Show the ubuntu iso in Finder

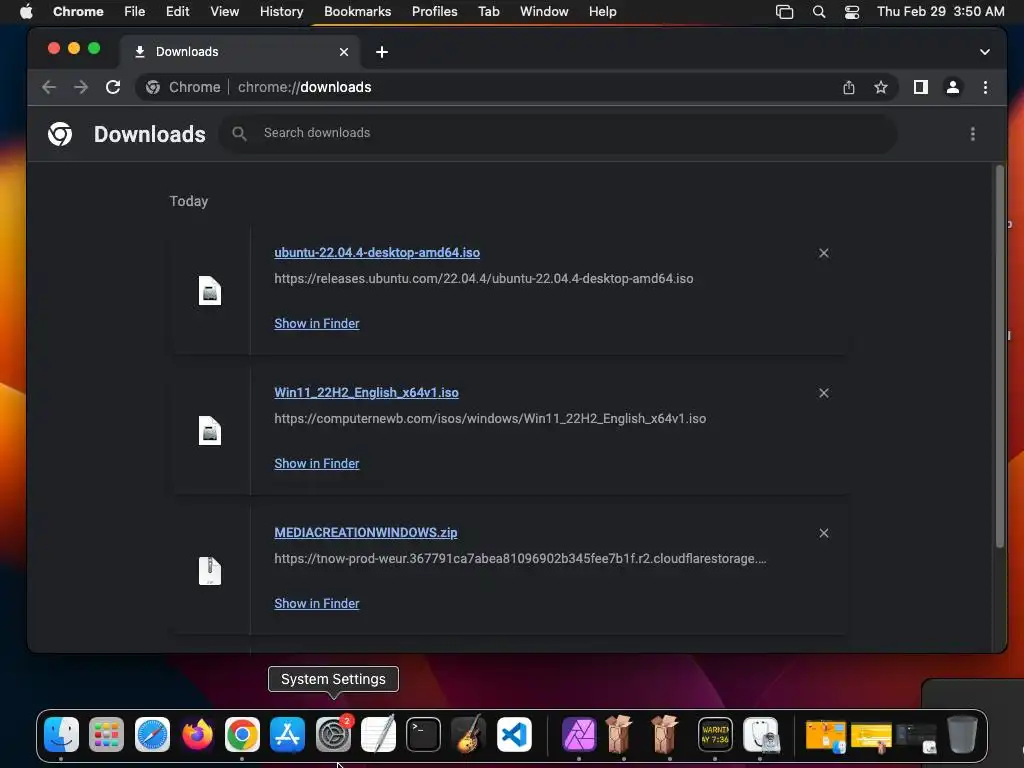pyautogui.click(x=317, y=323)
